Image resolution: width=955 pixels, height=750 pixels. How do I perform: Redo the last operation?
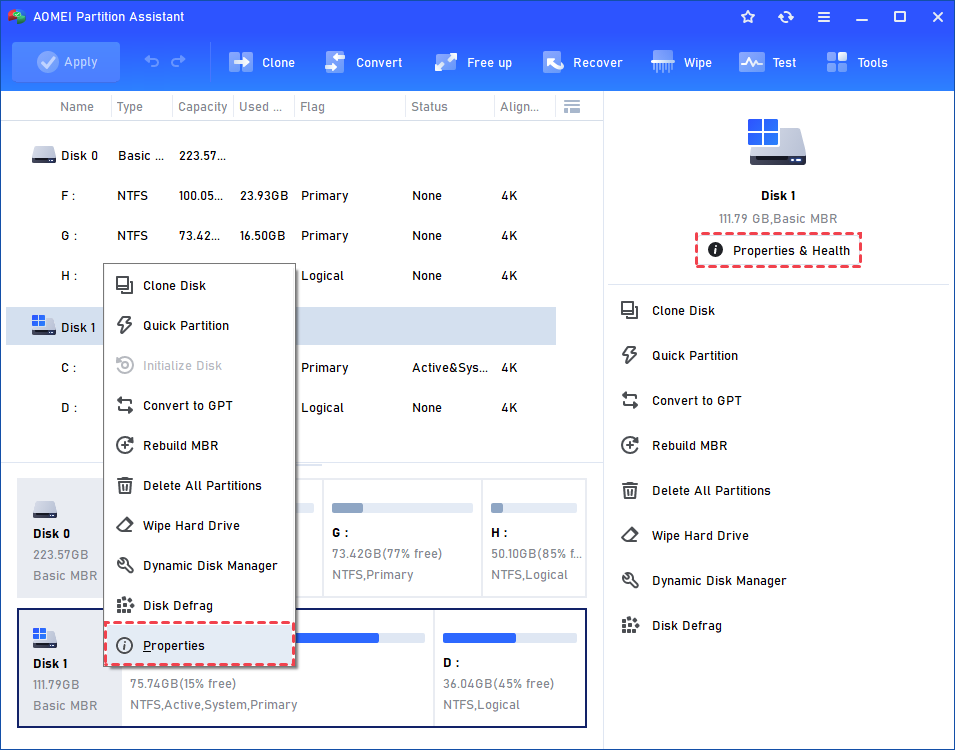[x=178, y=62]
